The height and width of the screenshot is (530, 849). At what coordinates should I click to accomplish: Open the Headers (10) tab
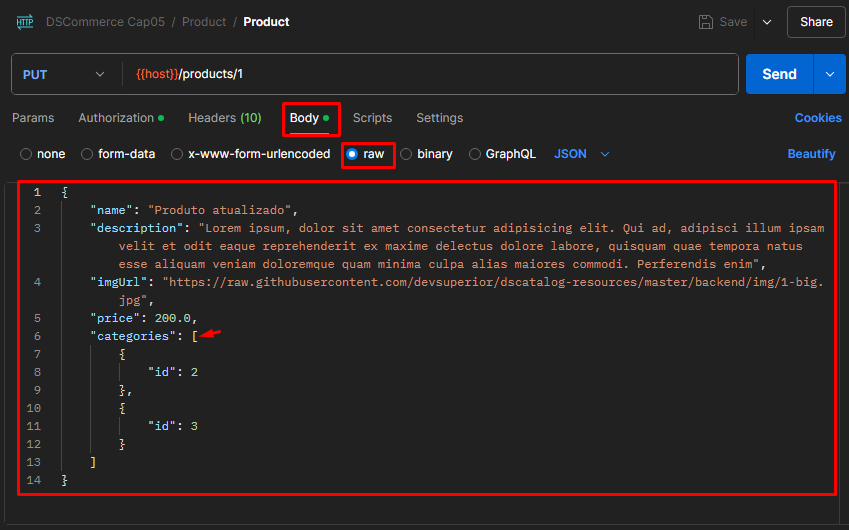[x=224, y=118]
